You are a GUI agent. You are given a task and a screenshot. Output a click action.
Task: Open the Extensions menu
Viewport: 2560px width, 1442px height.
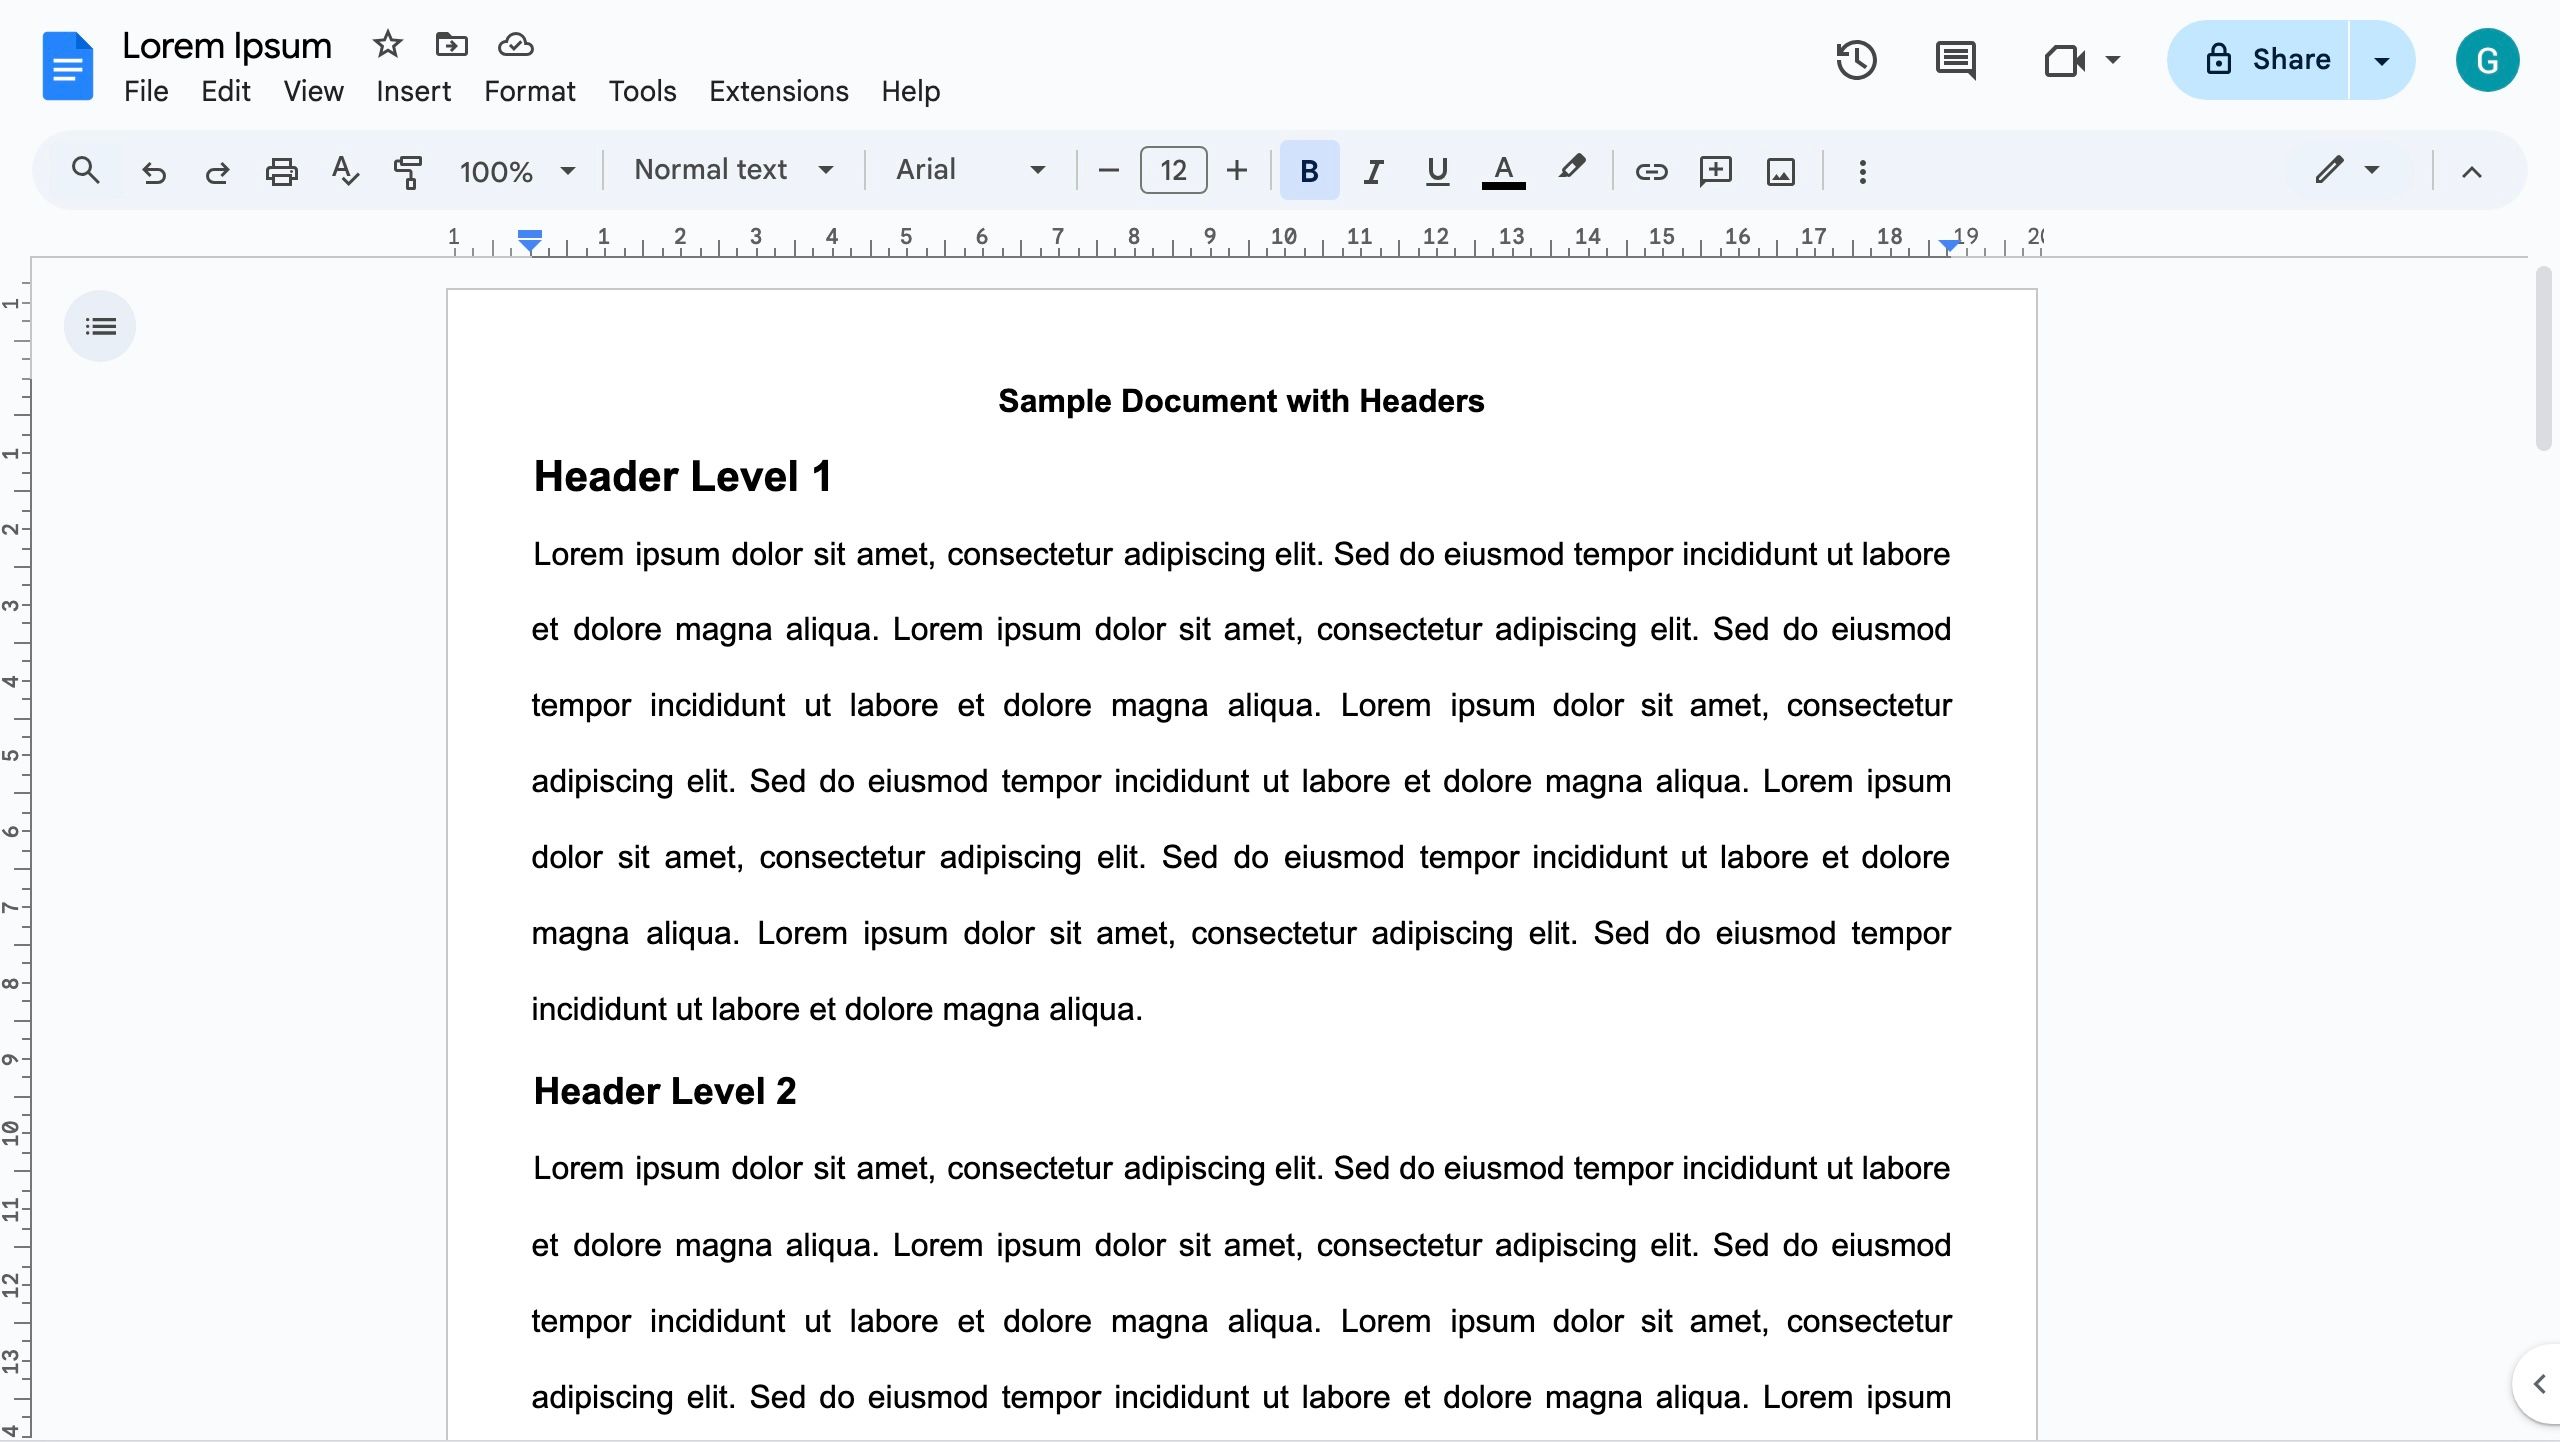778,91
